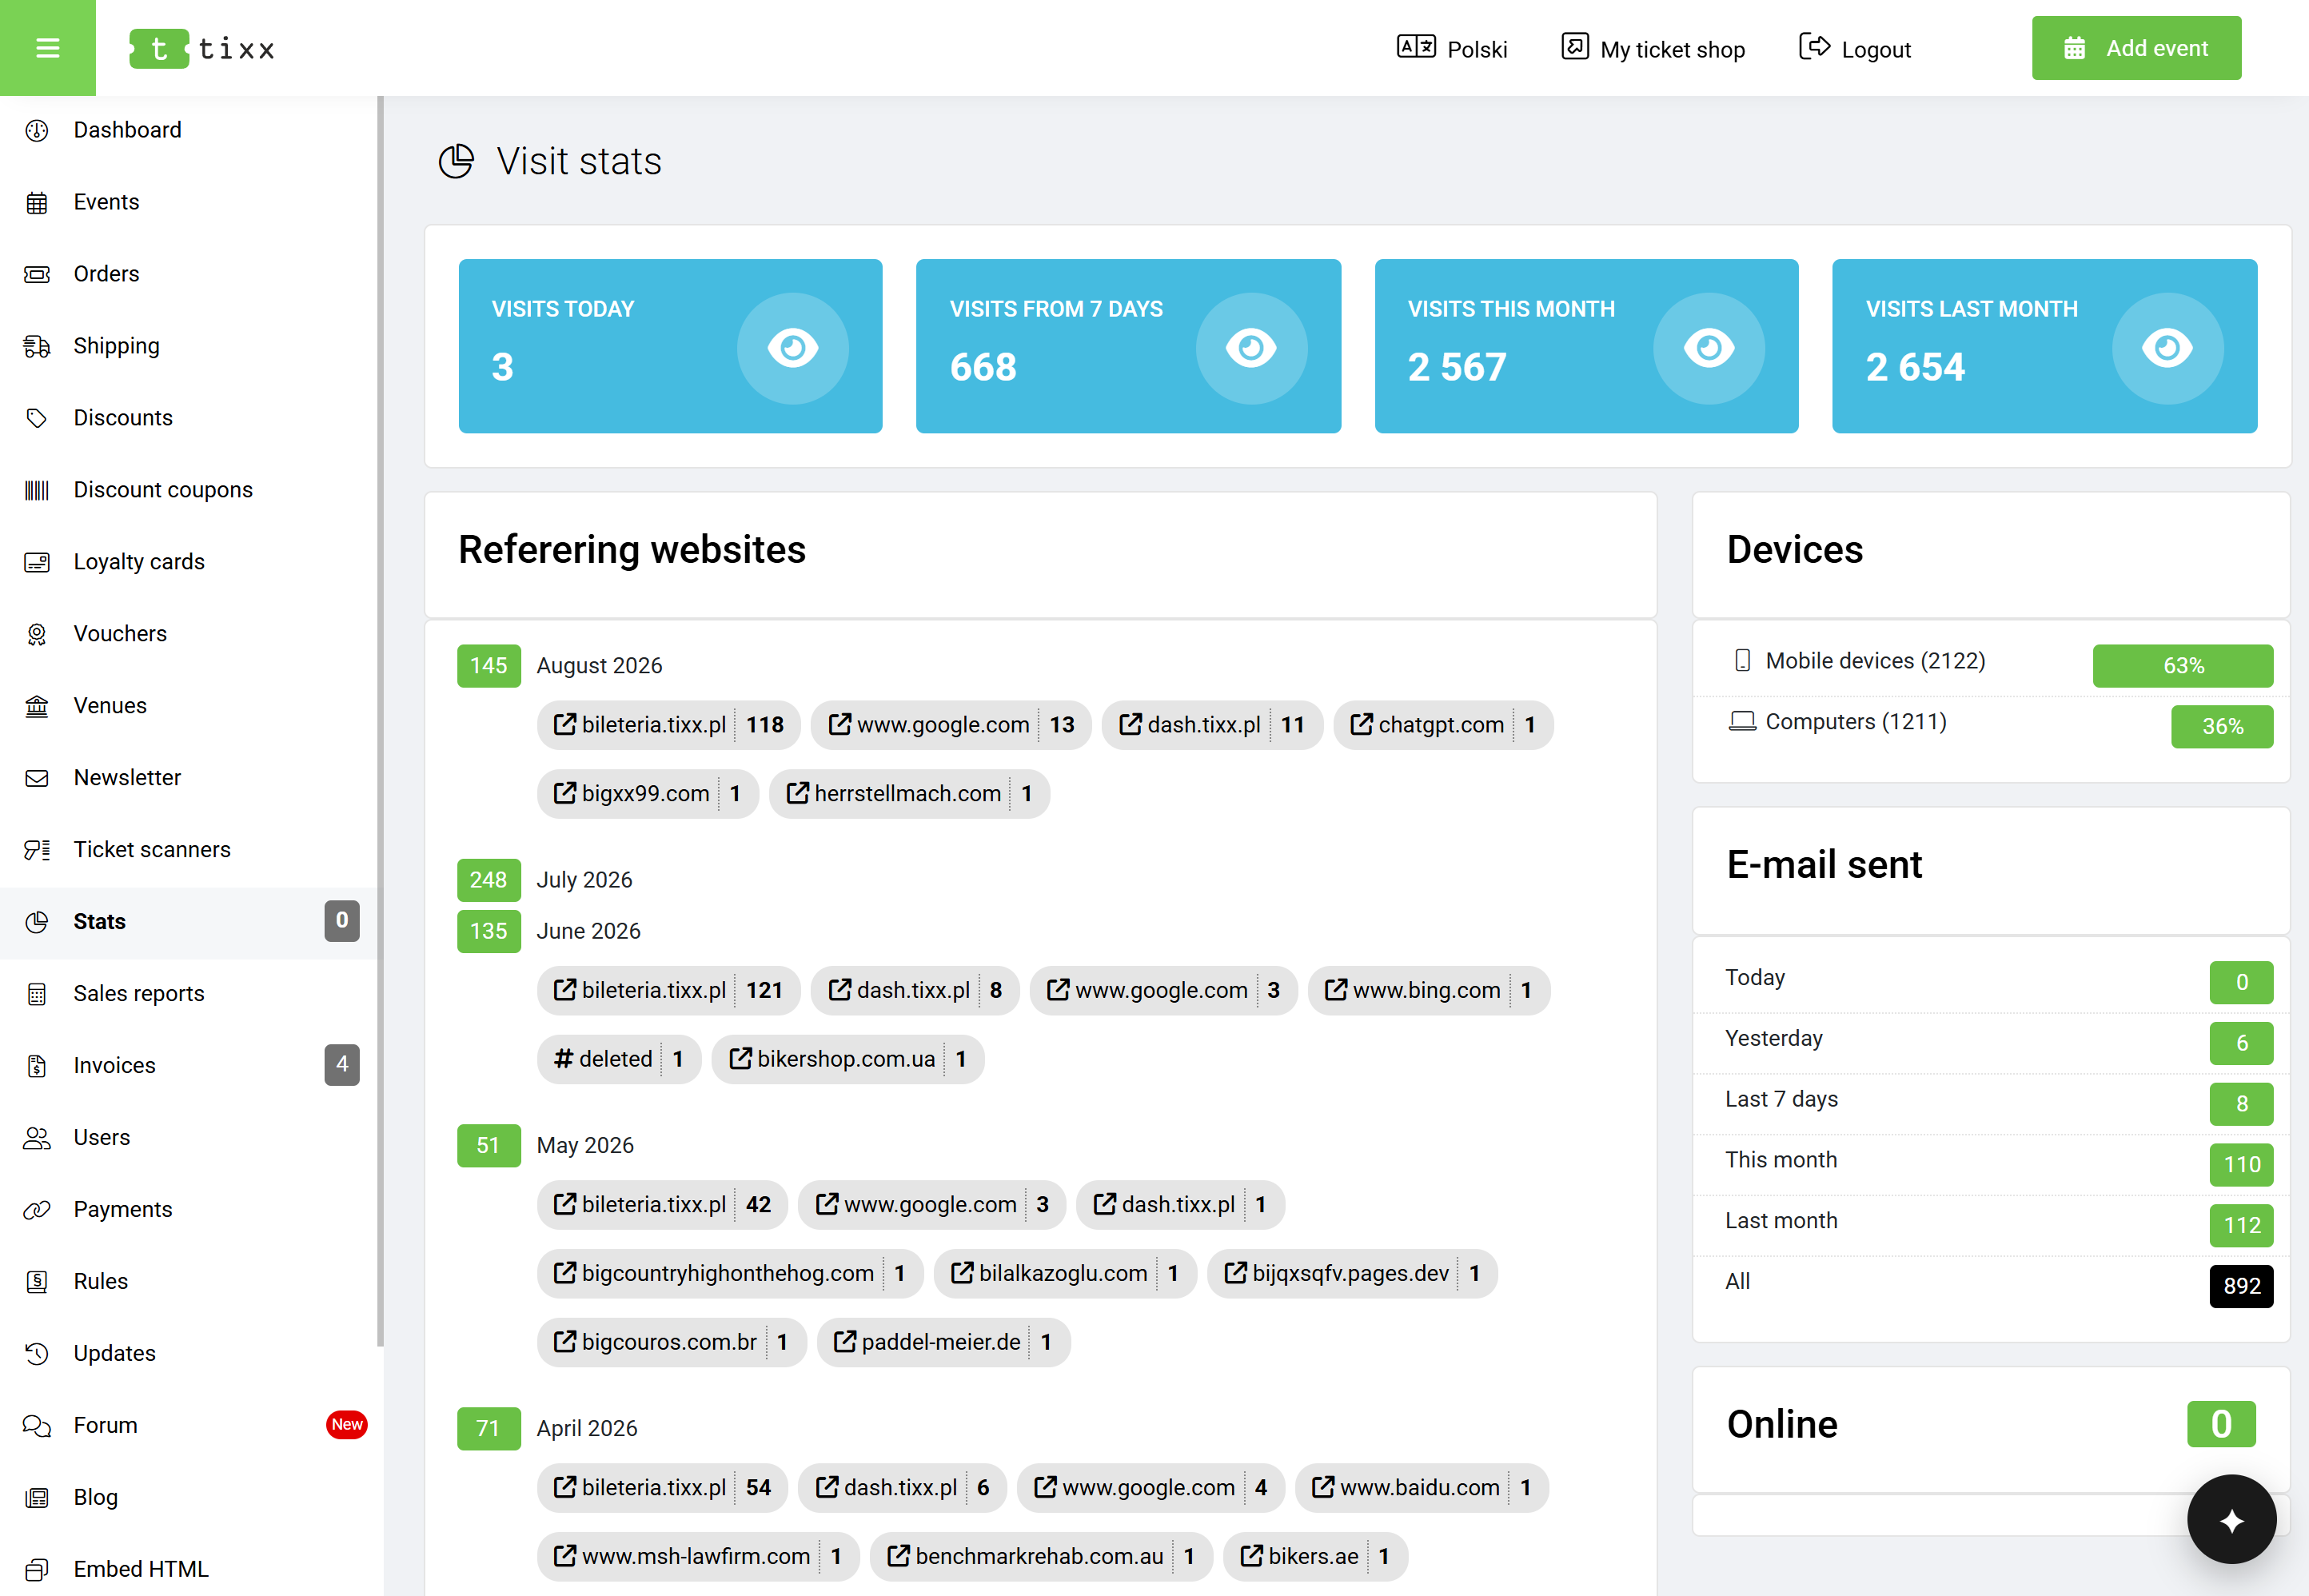
Task: Toggle the hamburger menu button
Action: [x=48, y=48]
